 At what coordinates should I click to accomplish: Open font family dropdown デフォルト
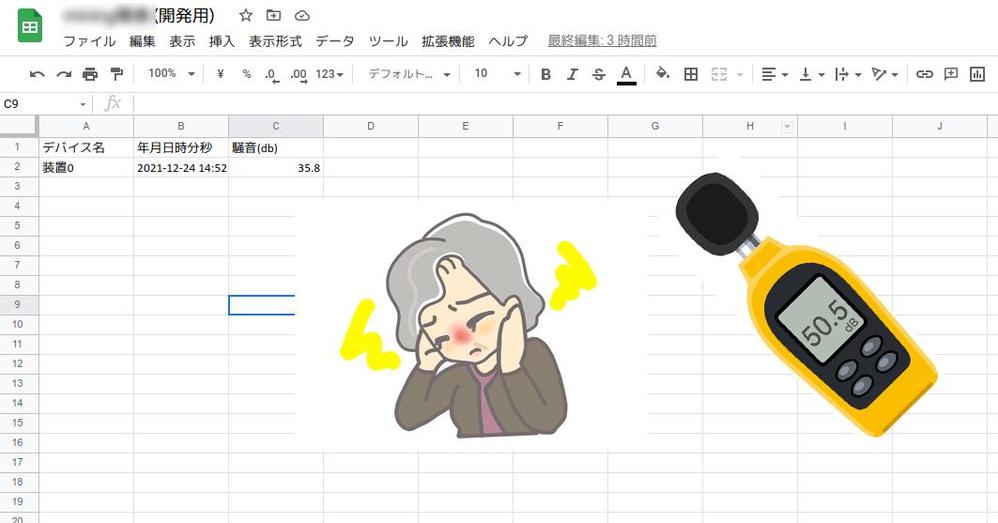[409, 74]
